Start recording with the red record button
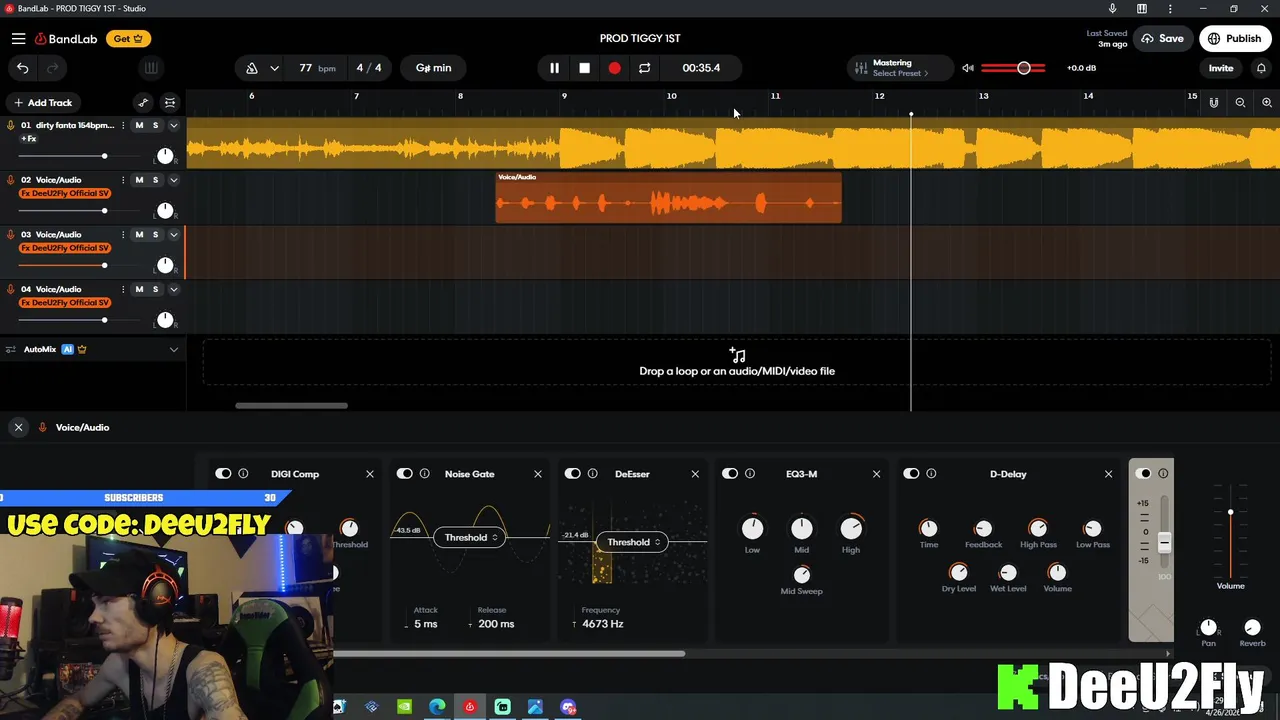The height and width of the screenshot is (720, 1280). [x=614, y=68]
